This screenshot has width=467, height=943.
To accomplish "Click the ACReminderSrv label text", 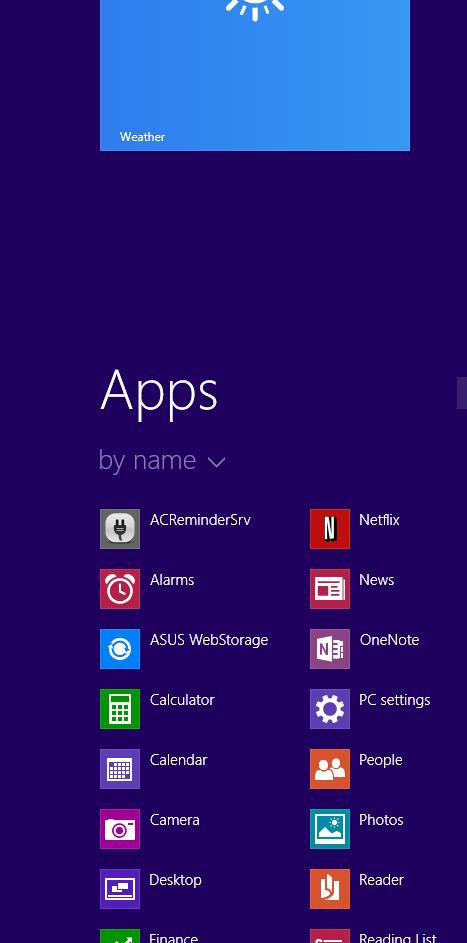I will 200,520.
